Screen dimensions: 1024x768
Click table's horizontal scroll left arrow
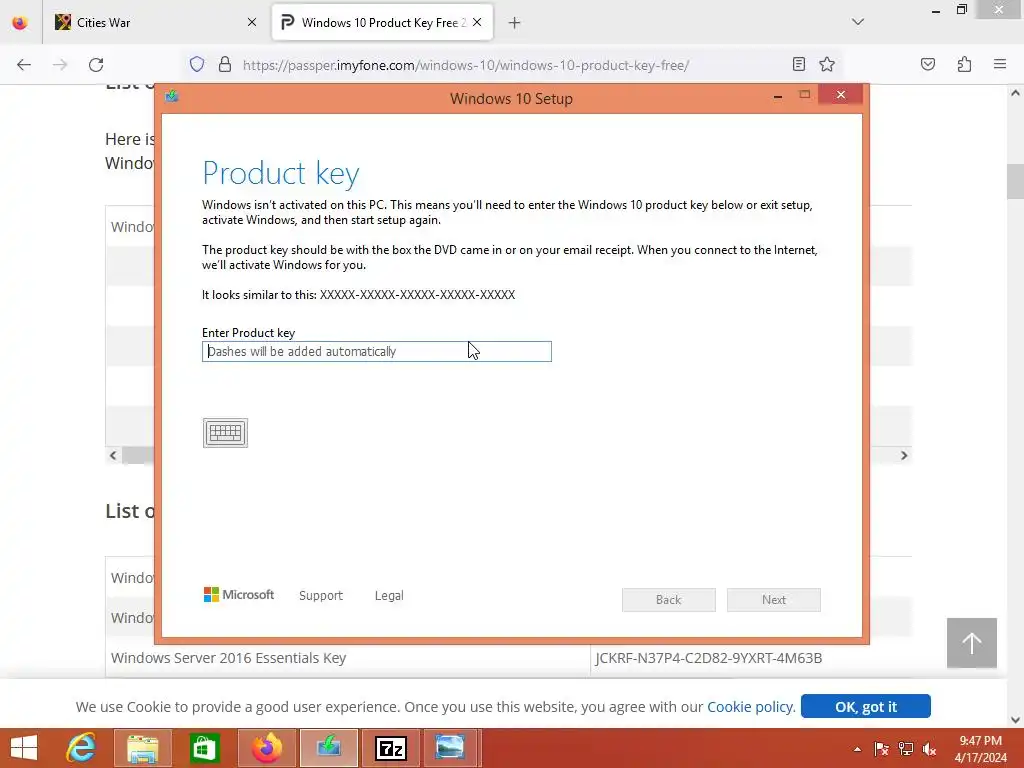[113, 455]
